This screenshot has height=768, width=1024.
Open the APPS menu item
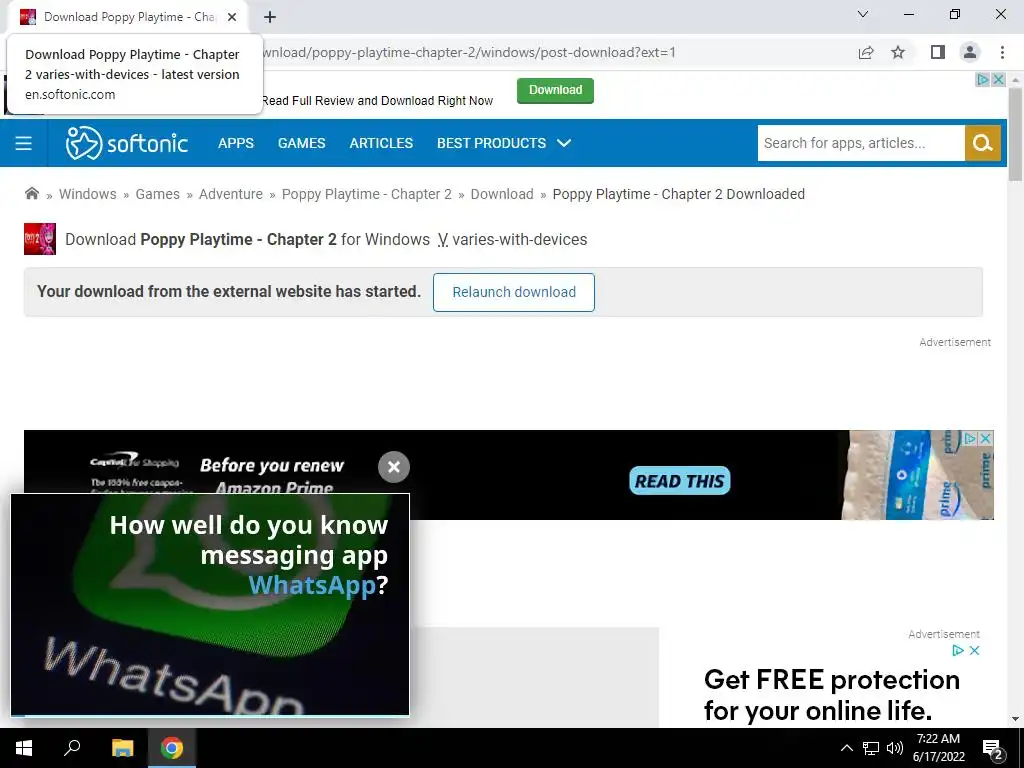(236, 143)
